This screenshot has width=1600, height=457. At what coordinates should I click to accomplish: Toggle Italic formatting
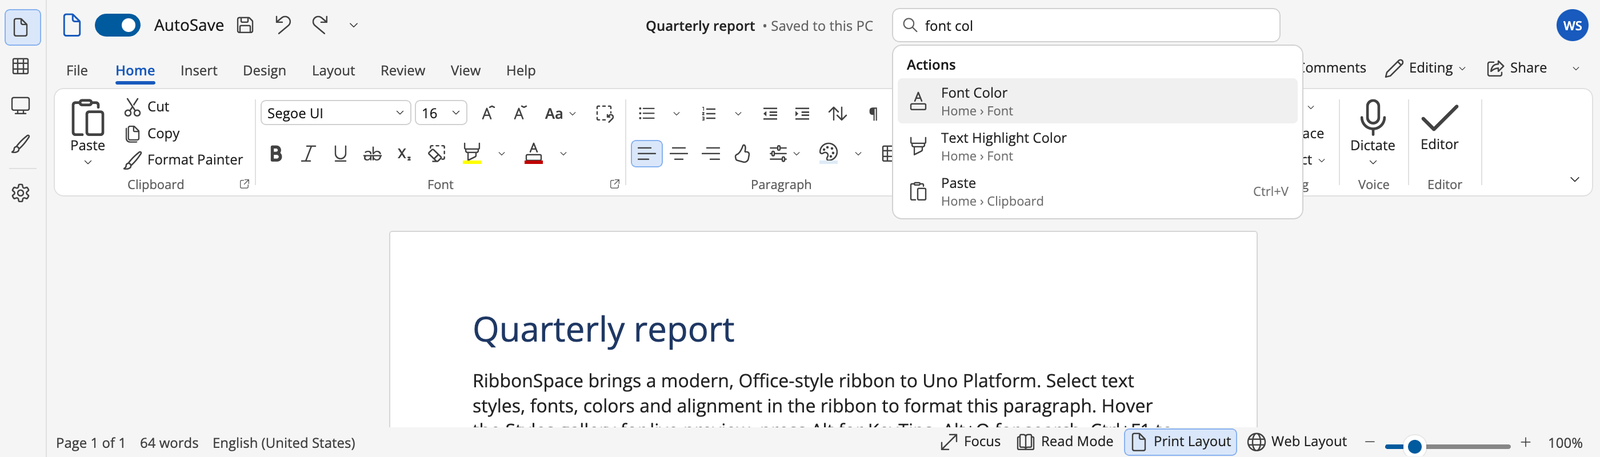coord(308,153)
